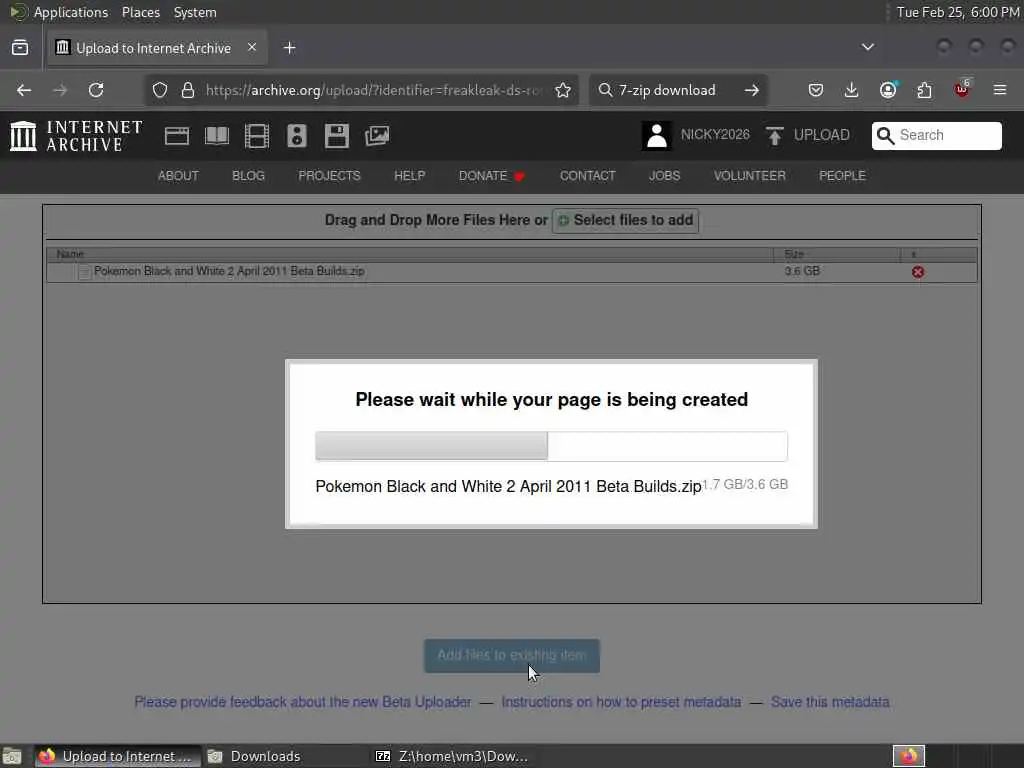
Task: Click the upload arrow icon
Action: [x=775, y=136]
